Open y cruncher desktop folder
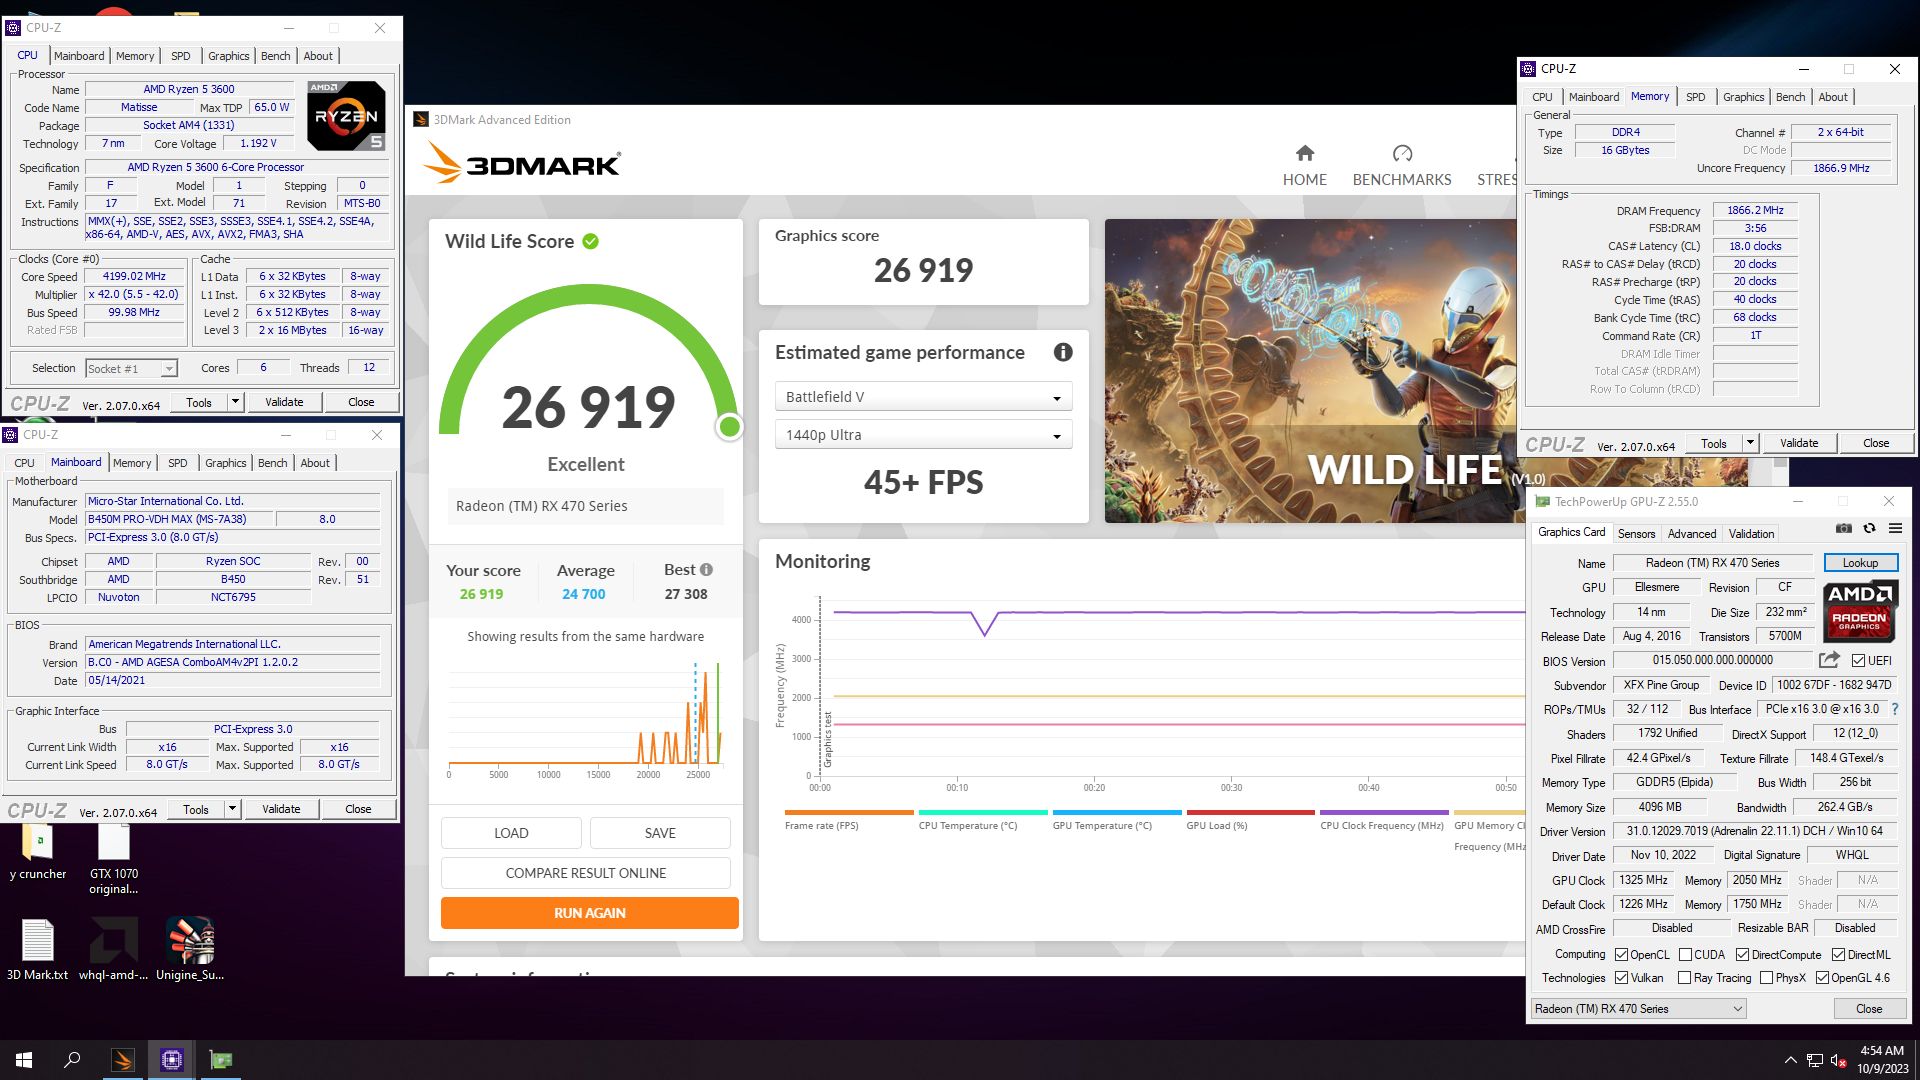Viewport: 1920px width, 1080px height. click(x=38, y=853)
